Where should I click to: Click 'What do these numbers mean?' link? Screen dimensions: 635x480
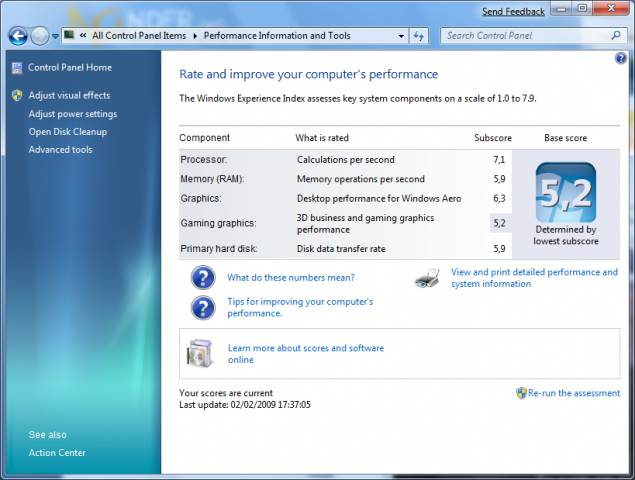pos(291,278)
